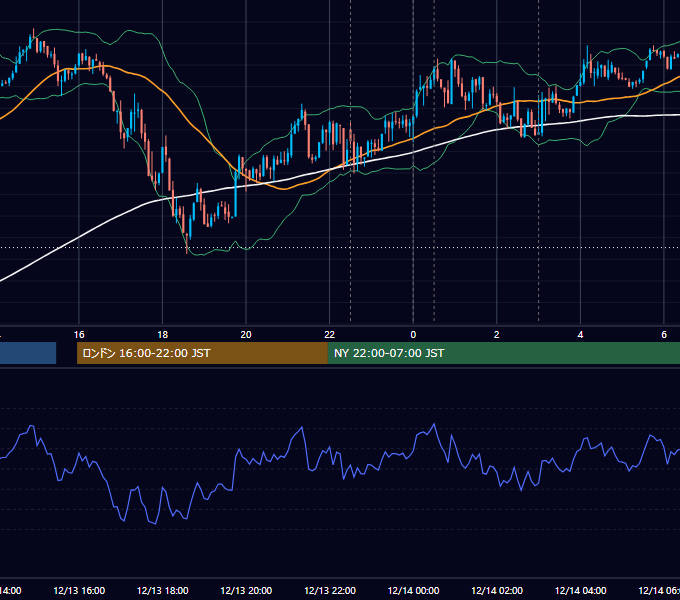Click the 12/13 20:00 date label
This screenshot has width=680, height=600.
tap(246, 590)
